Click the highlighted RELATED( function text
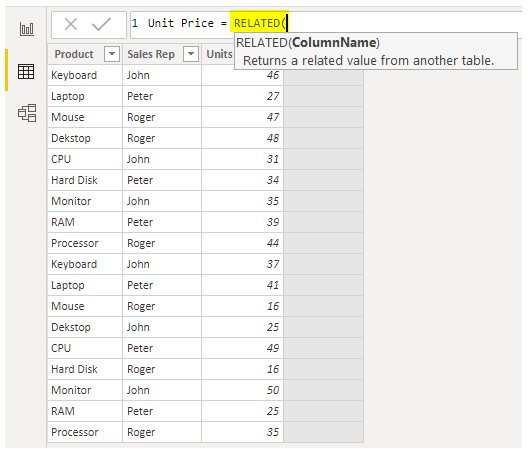This screenshot has height=449, width=528. (260, 23)
